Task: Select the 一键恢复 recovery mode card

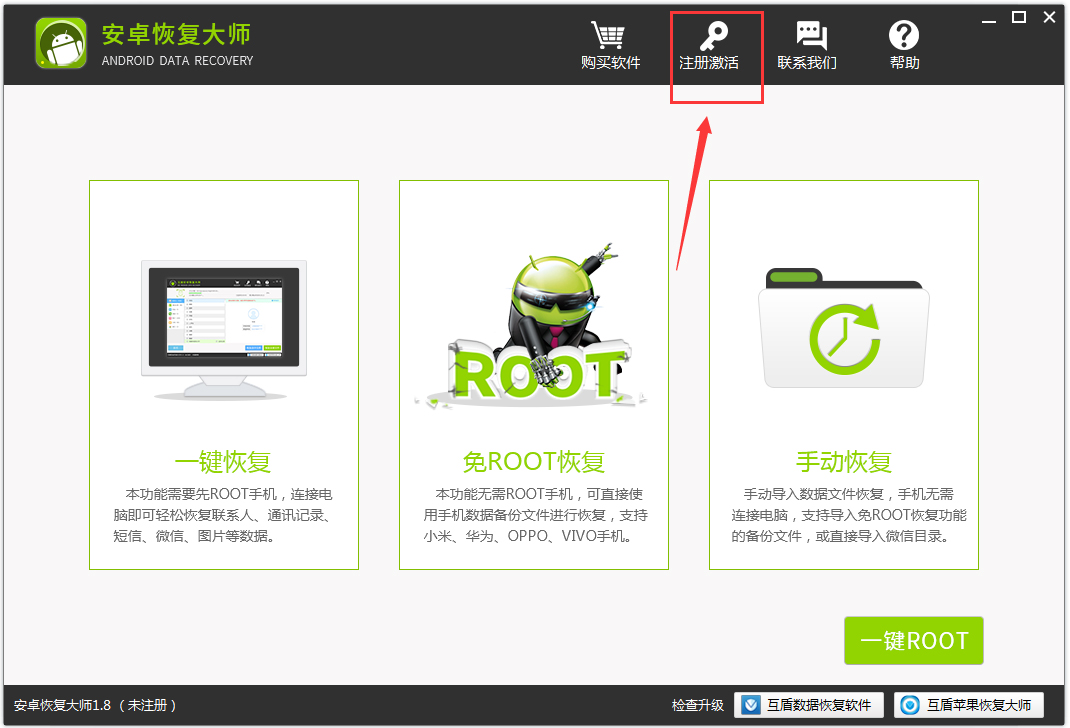Action: click(223, 375)
